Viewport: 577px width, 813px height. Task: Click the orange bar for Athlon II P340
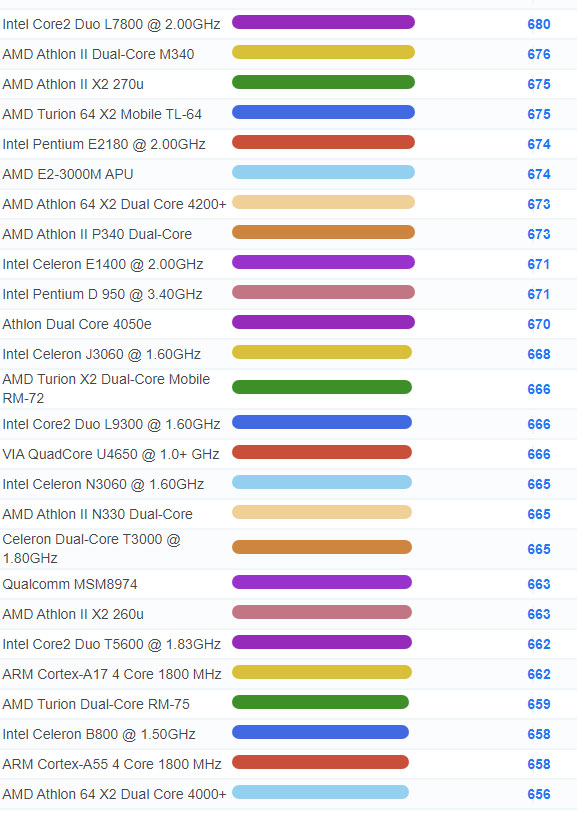pos(323,233)
